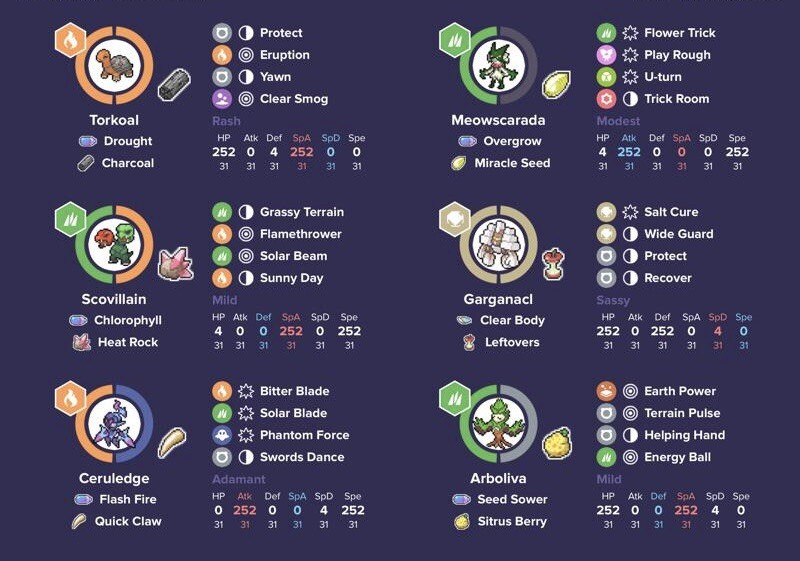This screenshot has height=561, width=800.
Task: Click the ground type icon beside Earth Power
Action: point(606,391)
